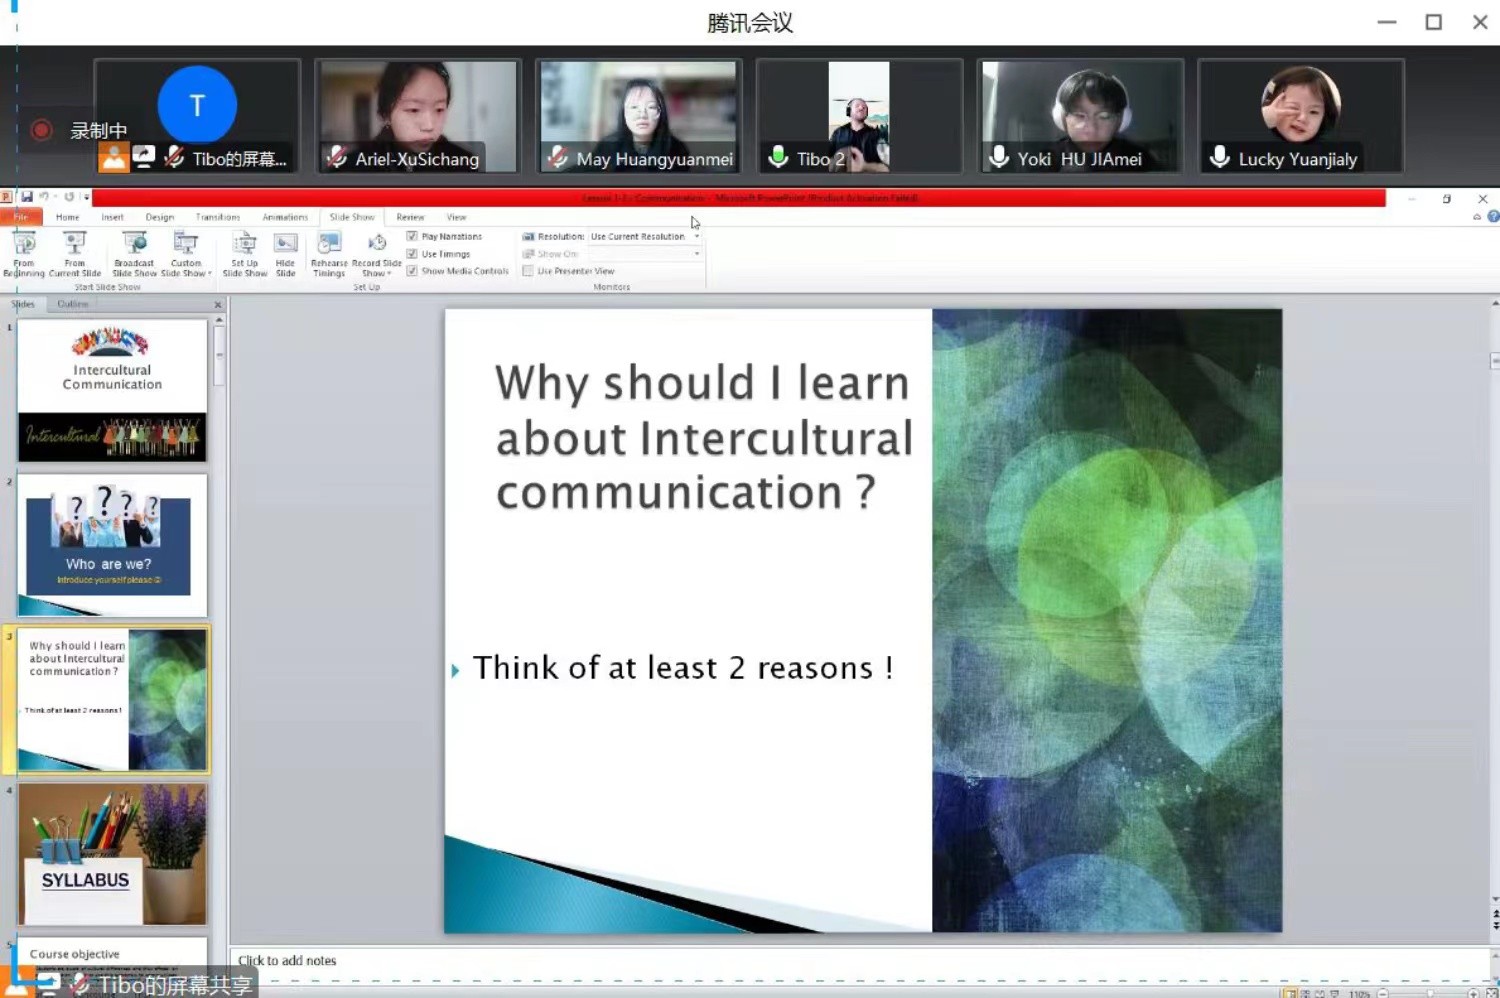Open the View ribbon tab
1500x998 pixels.
pyautogui.click(x=457, y=217)
